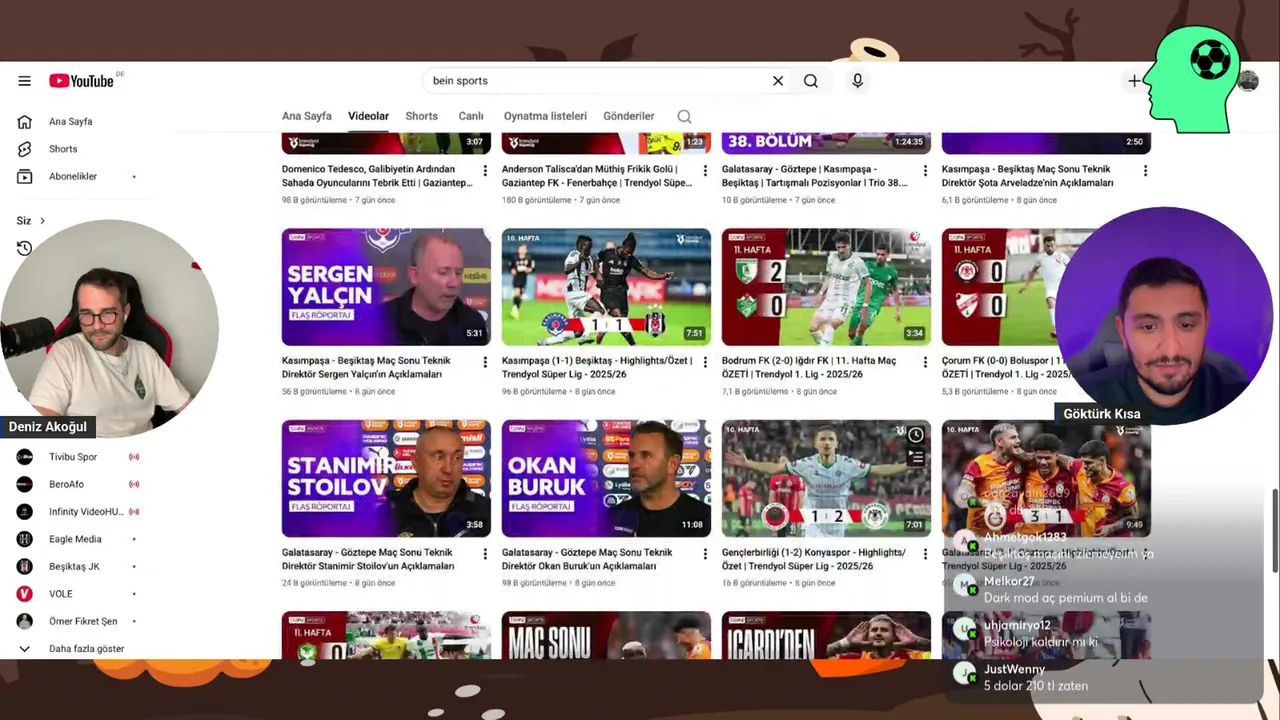Open options for Trio 38. Bölüm video
1280x720 pixels.
pyautogui.click(x=925, y=171)
